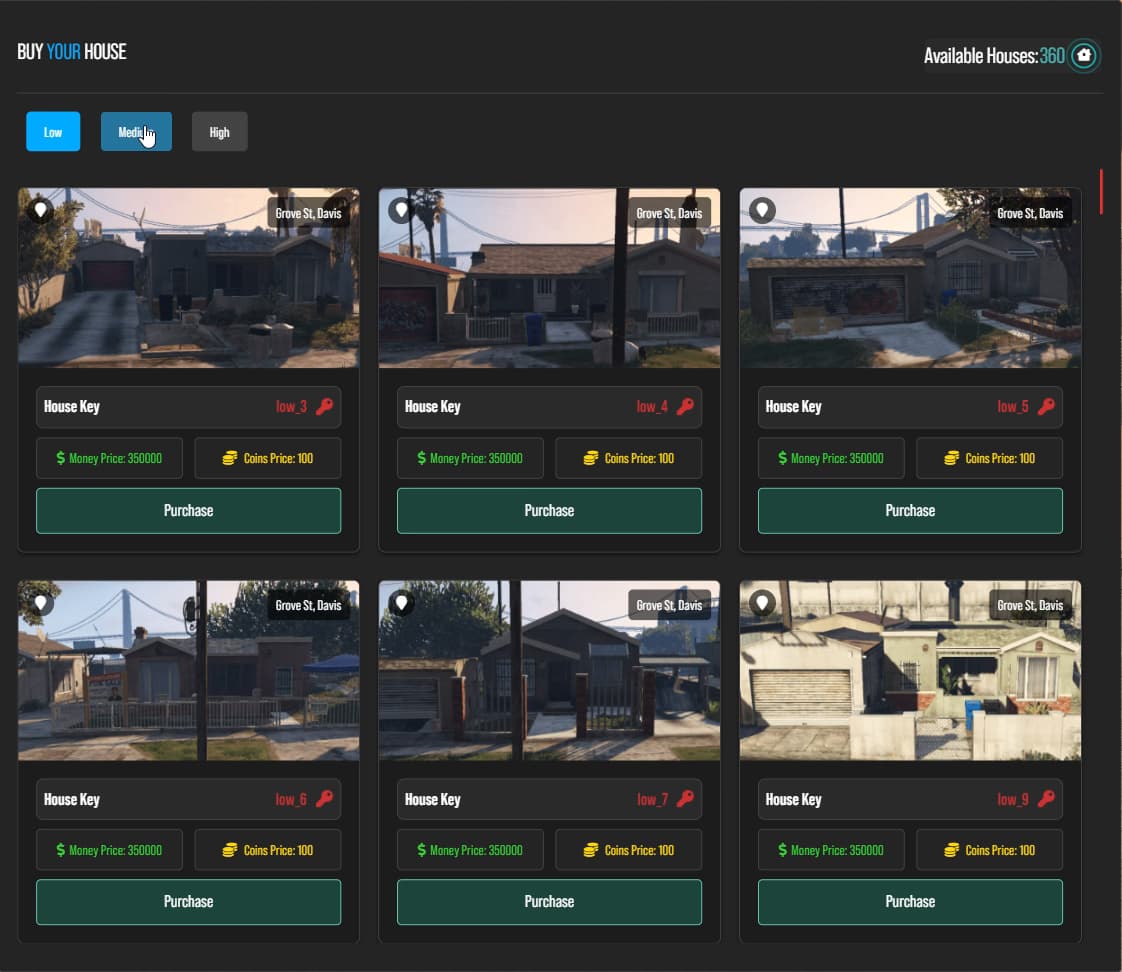Viewport: 1122px width, 972px height.
Task: Click the low_4 house key ID text
Action: pos(652,407)
